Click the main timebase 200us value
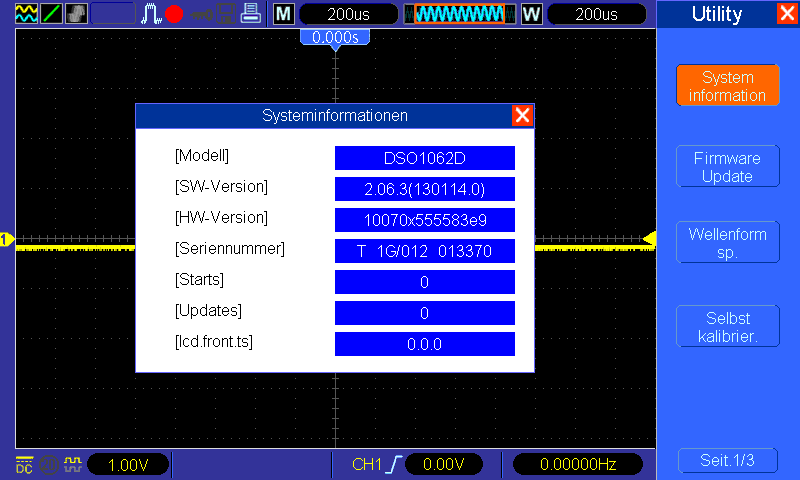800x480 pixels. pos(348,14)
